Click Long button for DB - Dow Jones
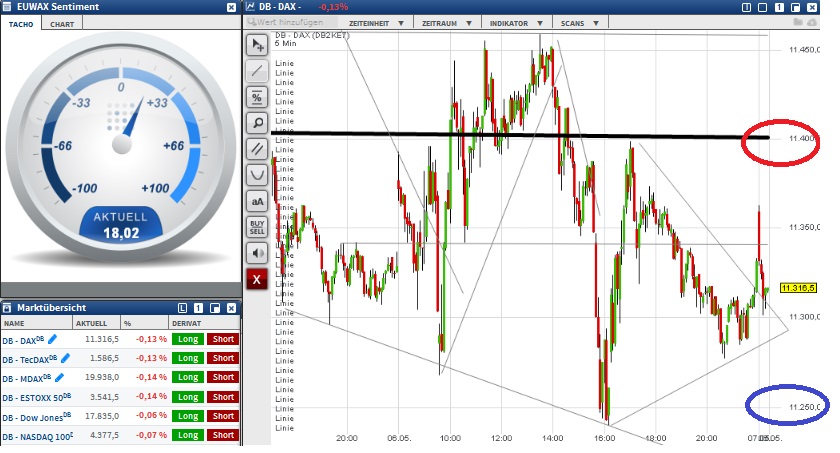This screenshot has height=453, width=840. [x=188, y=416]
